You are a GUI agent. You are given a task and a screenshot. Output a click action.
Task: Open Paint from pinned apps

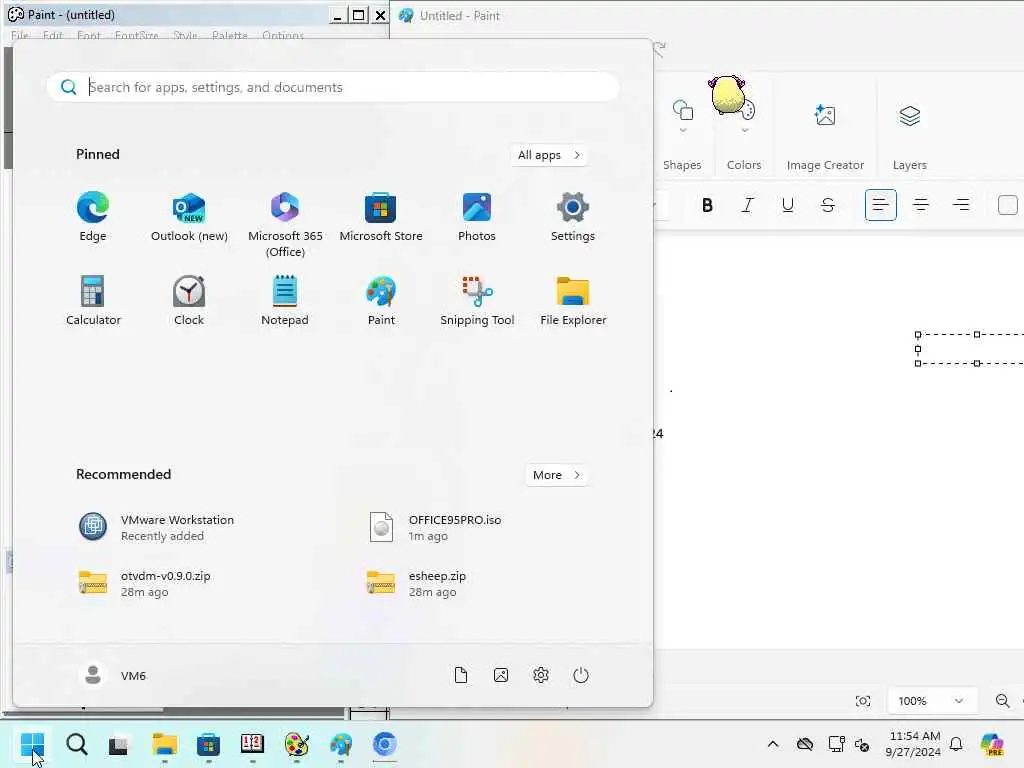381,301
